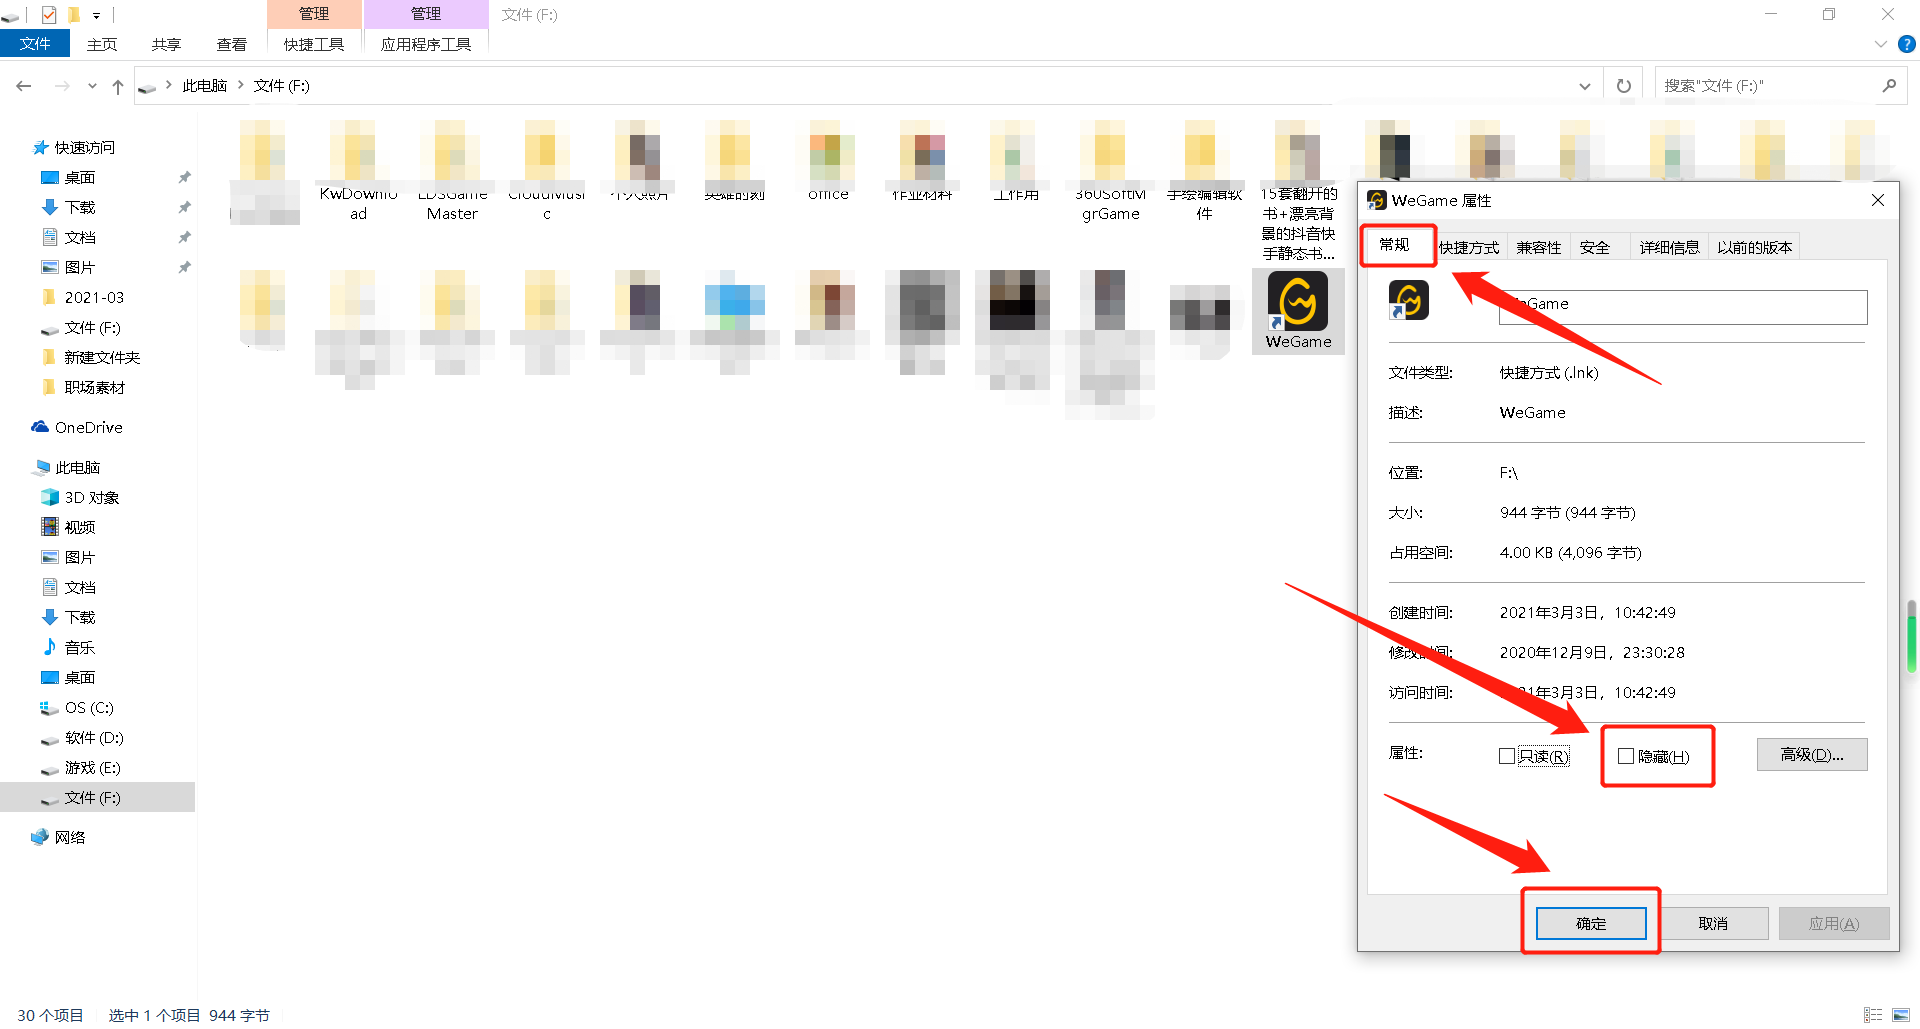Viewport: 1920px width, 1029px height.
Task: Click 取消 to cancel properties dialog
Action: tap(1713, 923)
